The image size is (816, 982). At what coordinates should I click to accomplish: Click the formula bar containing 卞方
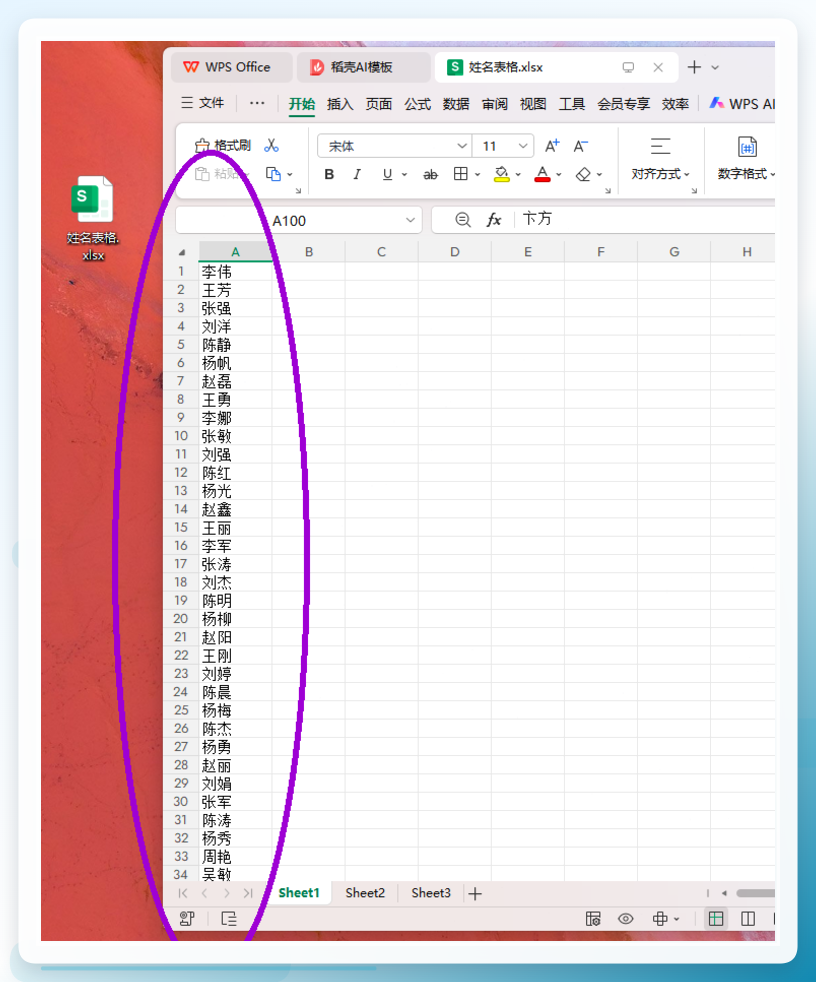coord(645,219)
